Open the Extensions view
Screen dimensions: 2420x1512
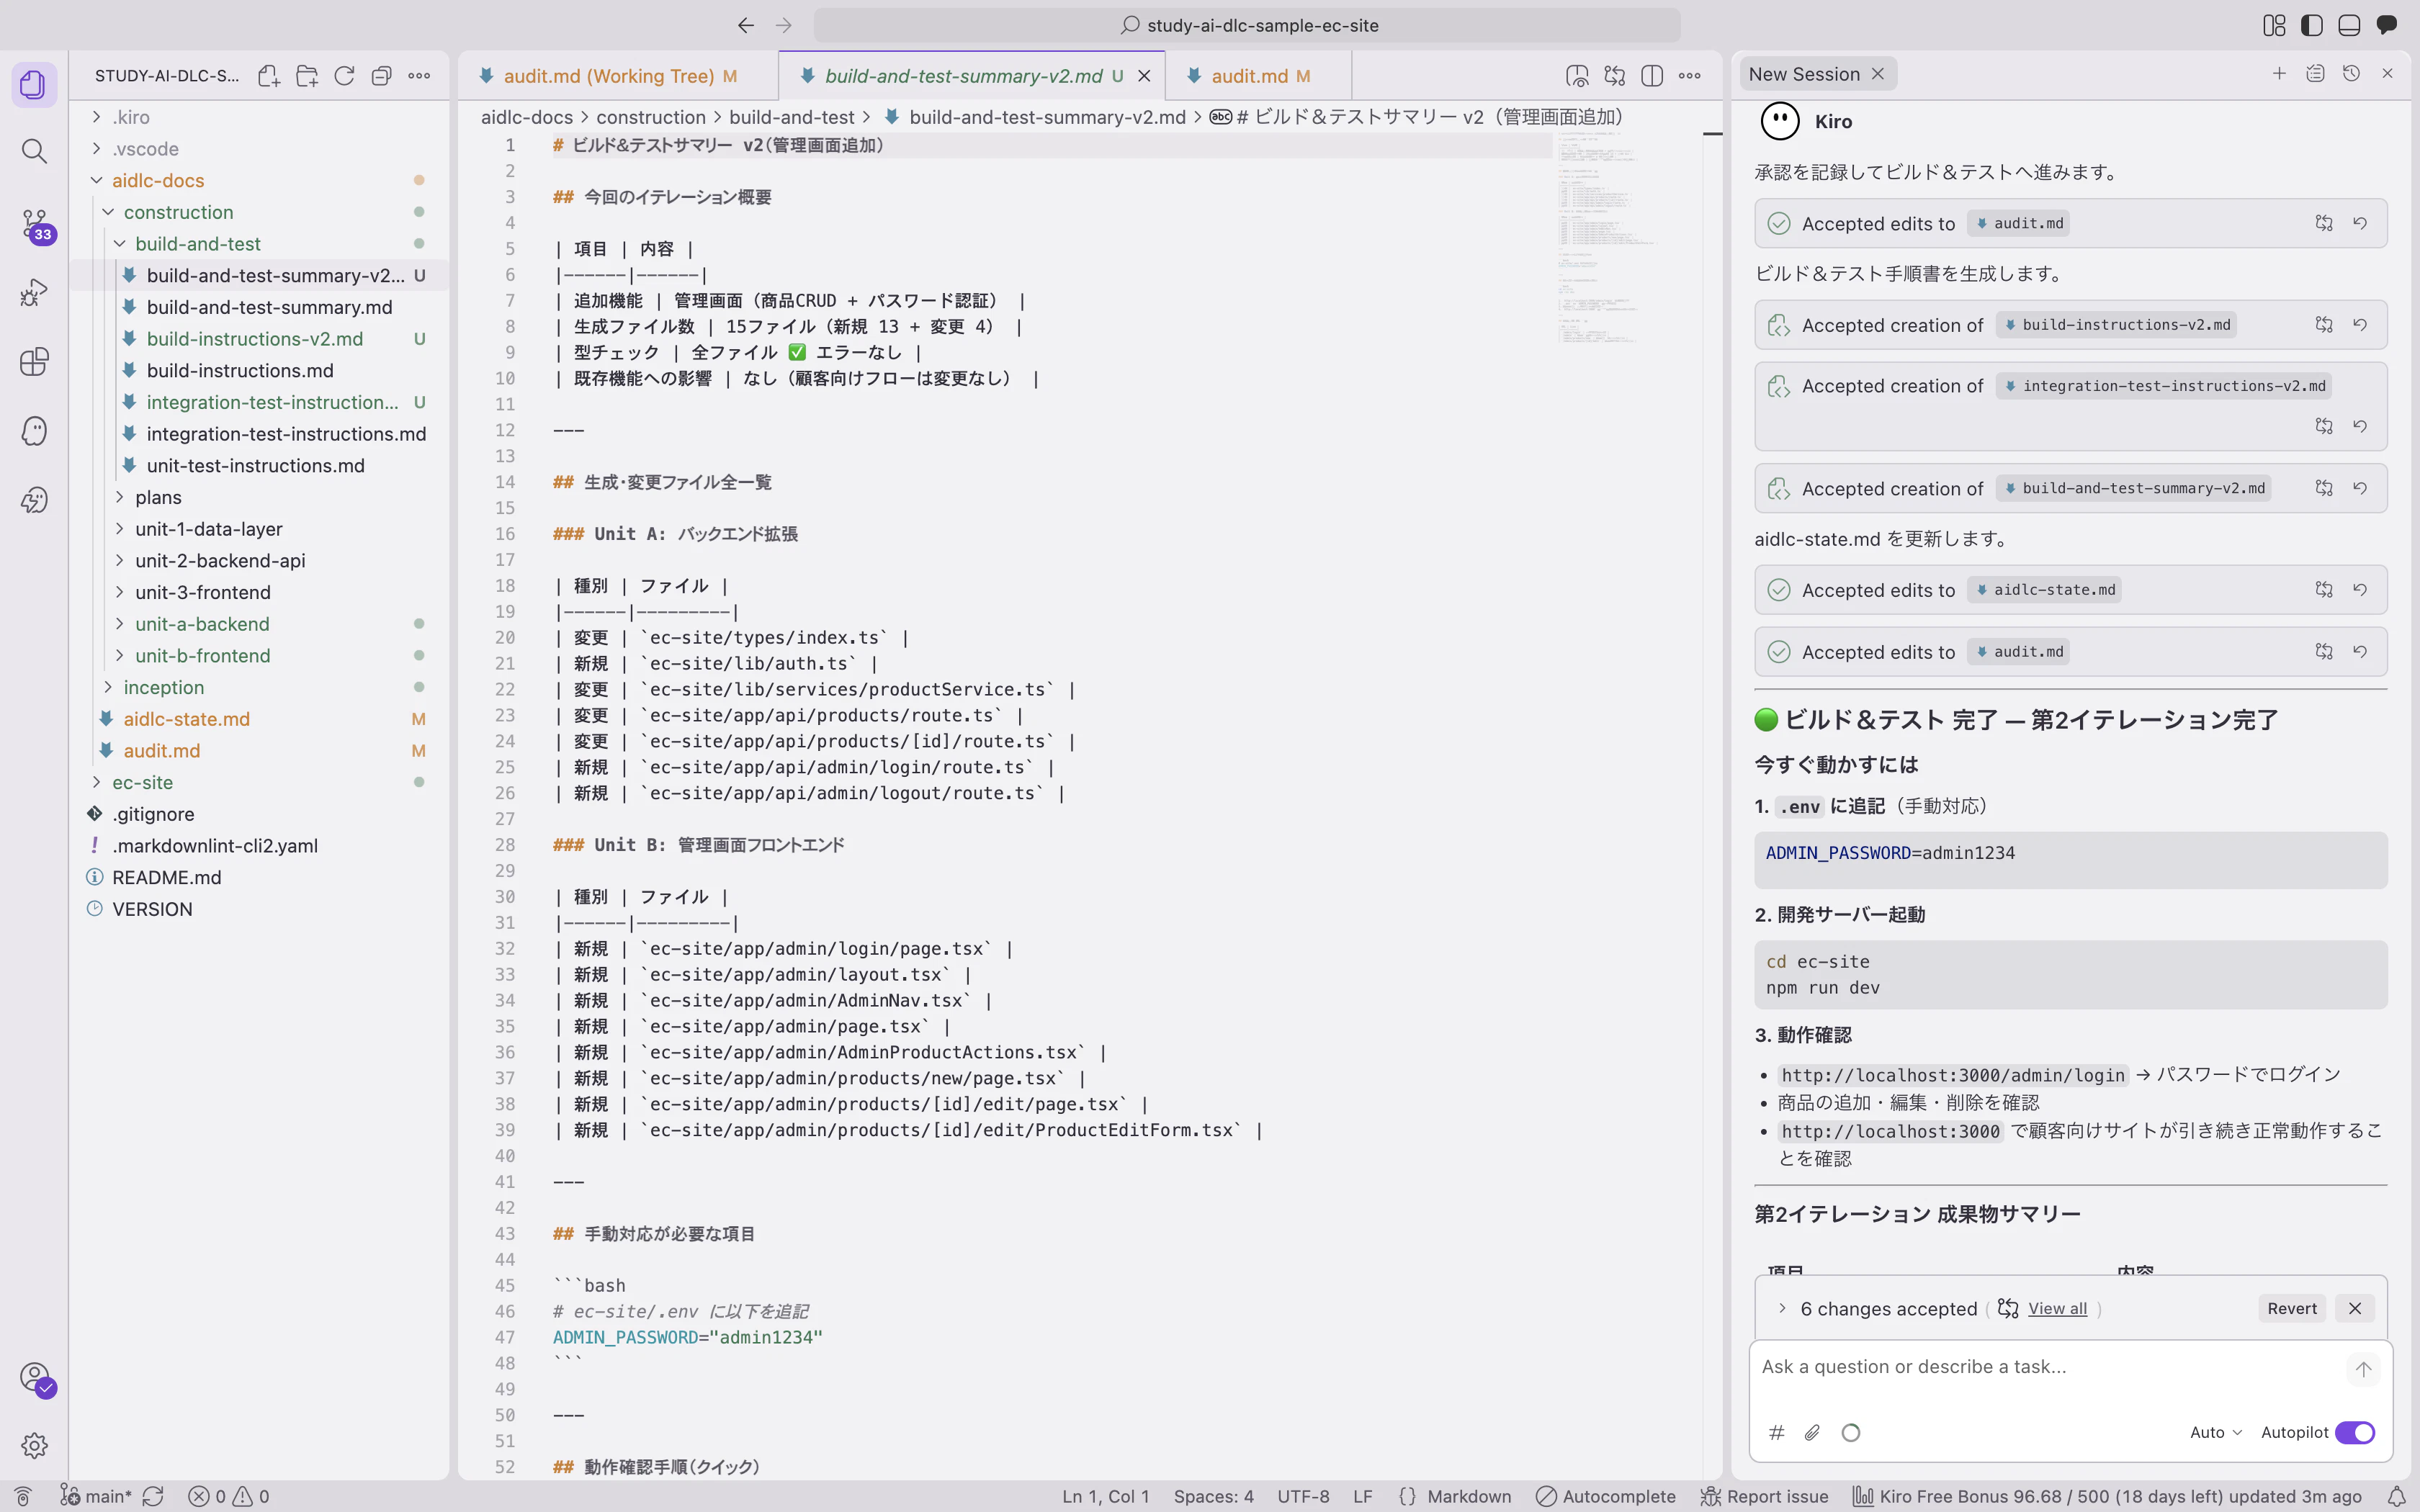(x=34, y=362)
